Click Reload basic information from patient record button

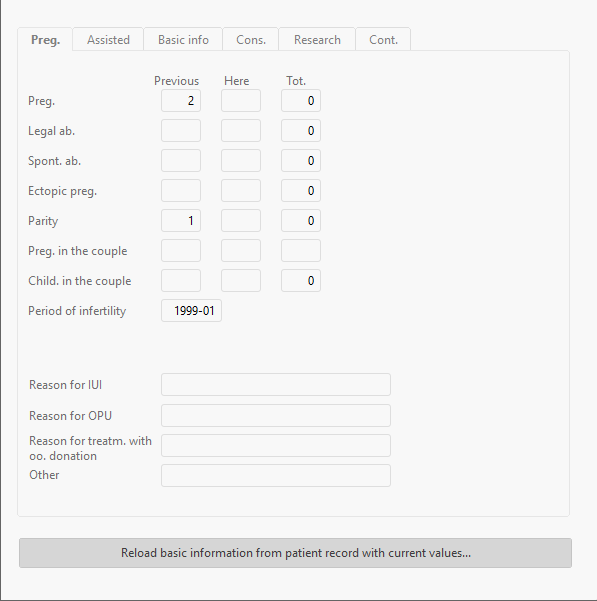295,553
